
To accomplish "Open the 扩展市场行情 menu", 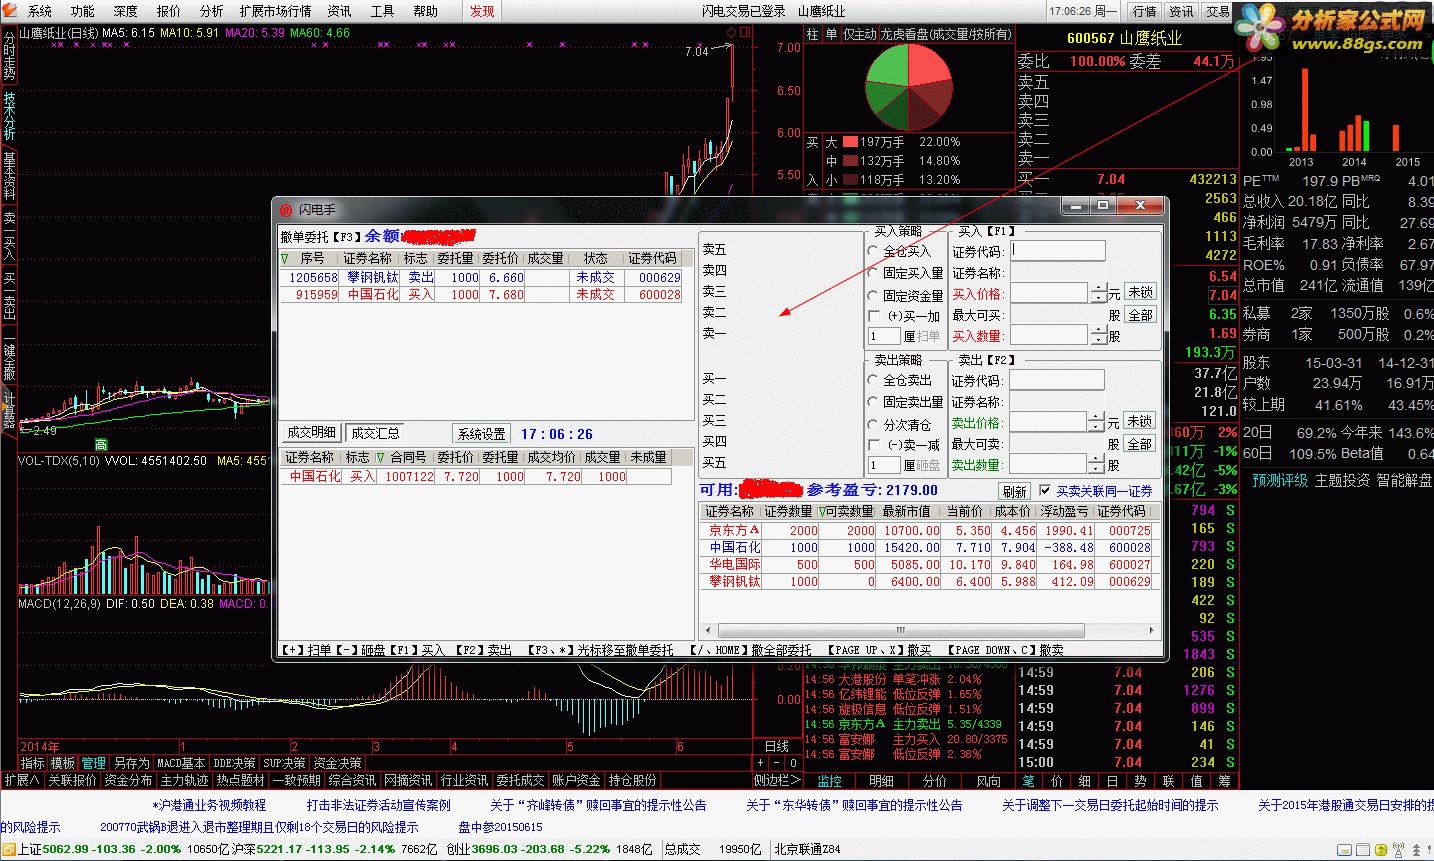I will [x=276, y=11].
